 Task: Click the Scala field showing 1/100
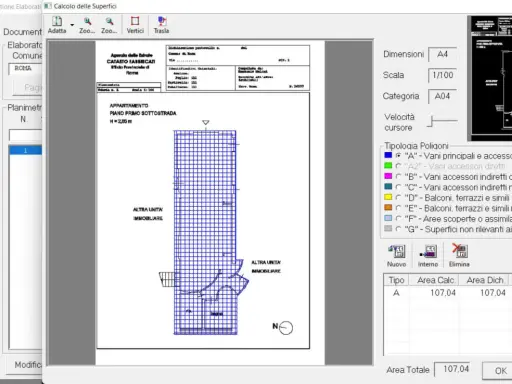pos(442,75)
